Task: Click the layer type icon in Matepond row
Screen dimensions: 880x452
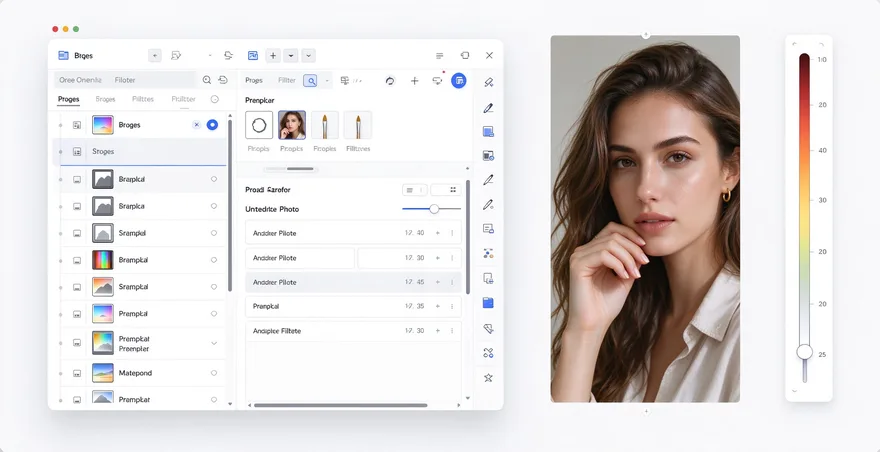Action: point(77,373)
